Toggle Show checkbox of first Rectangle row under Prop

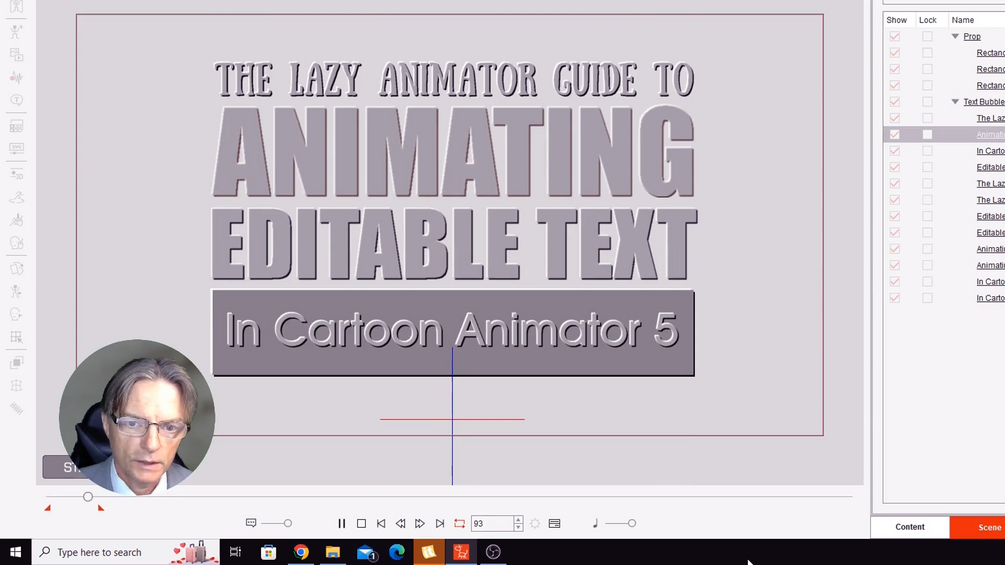[x=895, y=53]
